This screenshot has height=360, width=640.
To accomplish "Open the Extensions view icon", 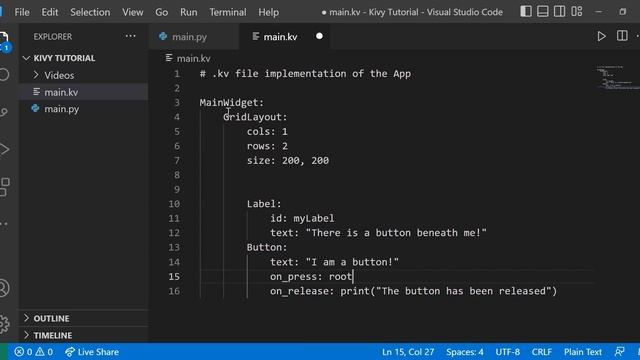I will pyautogui.click(x=4, y=187).
